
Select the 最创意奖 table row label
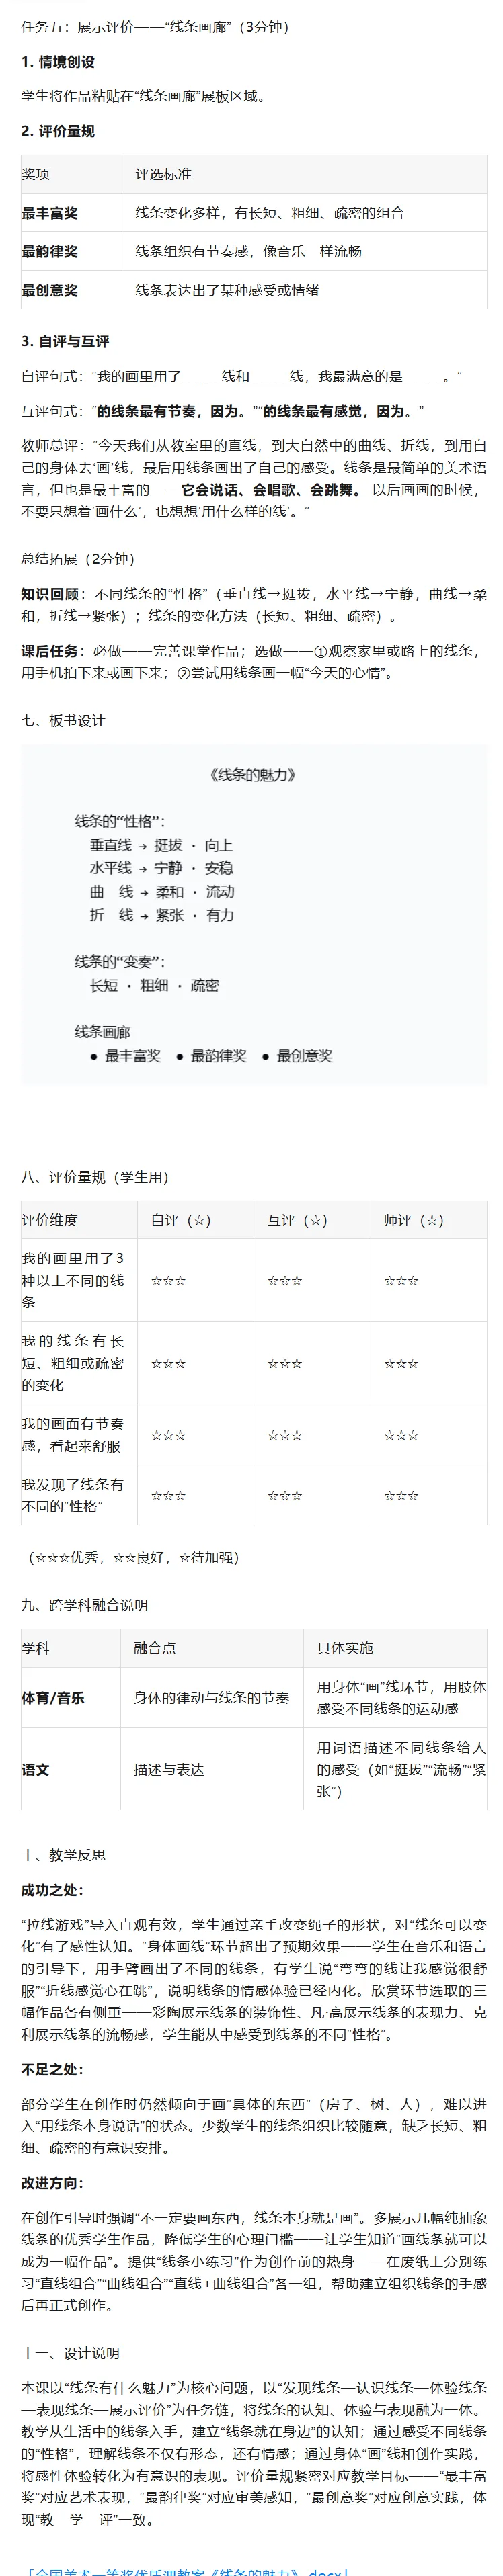(x=50, y=290)
